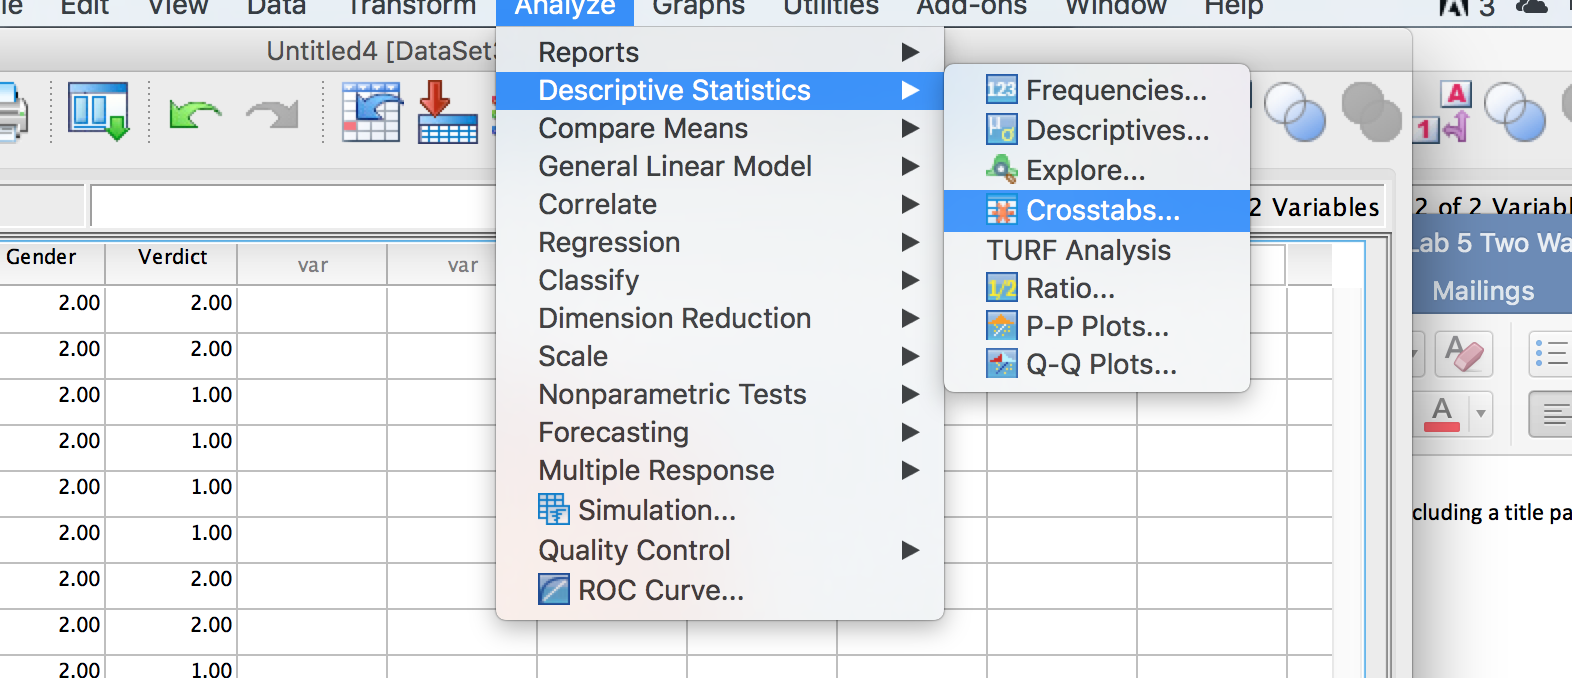Click the Go to variable toolbar icon
Screen dimensions: 1572x678
pyautogui.click(x=447, y=112)
